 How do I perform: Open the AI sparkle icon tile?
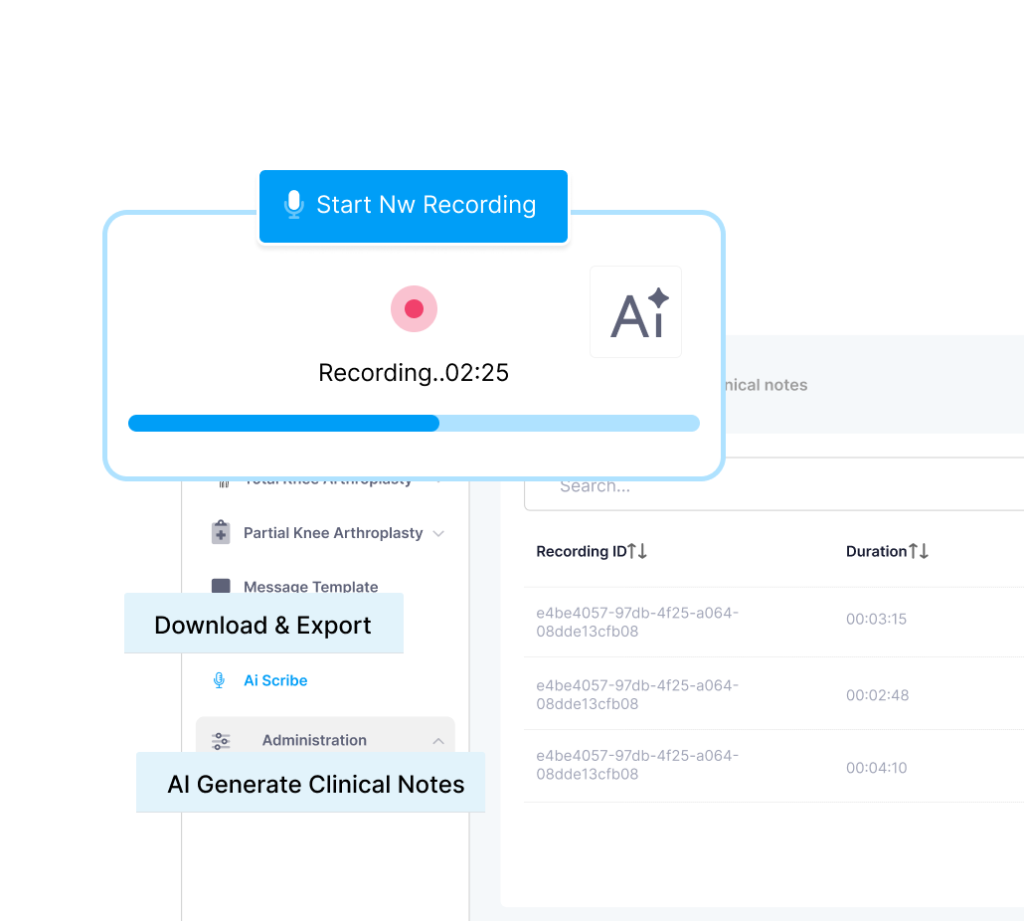click(635, 312)
